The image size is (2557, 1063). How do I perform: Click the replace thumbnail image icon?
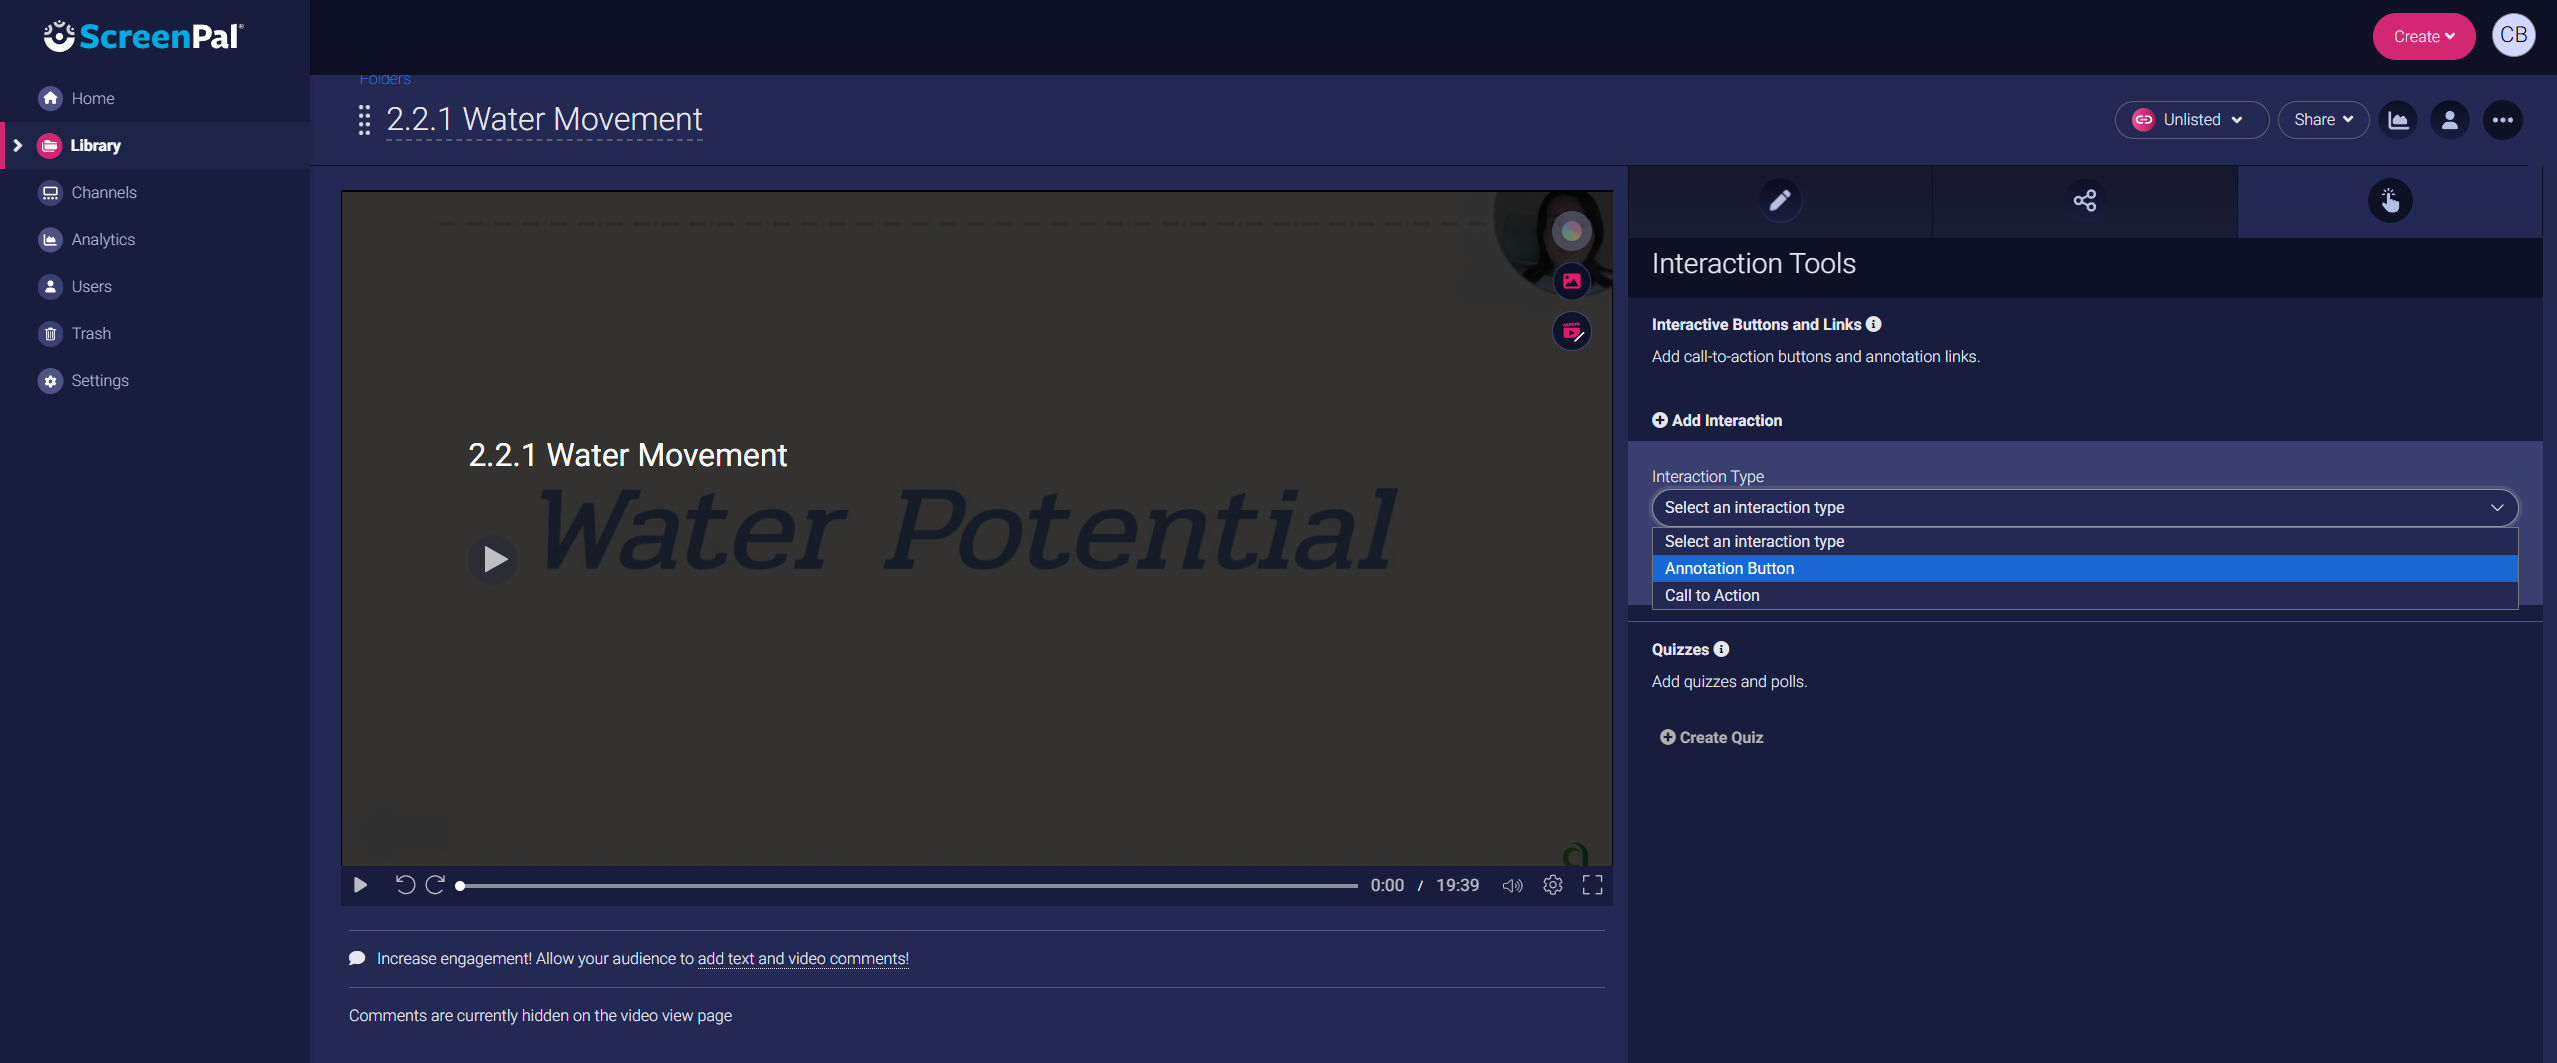1570,281
